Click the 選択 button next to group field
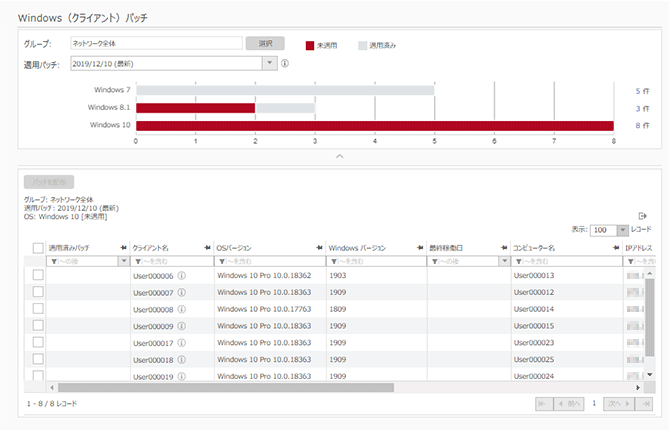The height and width of the screenshot is (431, 670). pos(265,44)
